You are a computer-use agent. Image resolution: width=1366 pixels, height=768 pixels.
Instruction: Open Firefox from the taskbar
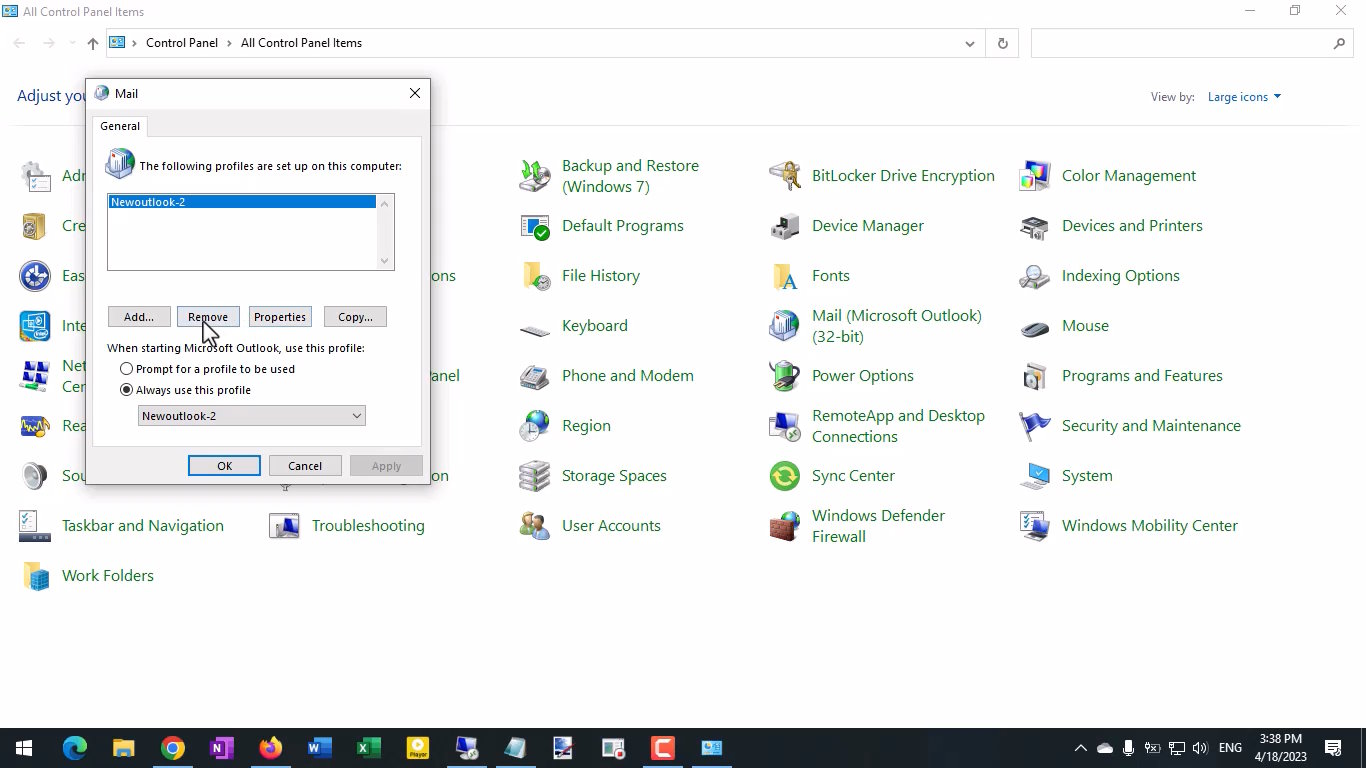[271, 748]
